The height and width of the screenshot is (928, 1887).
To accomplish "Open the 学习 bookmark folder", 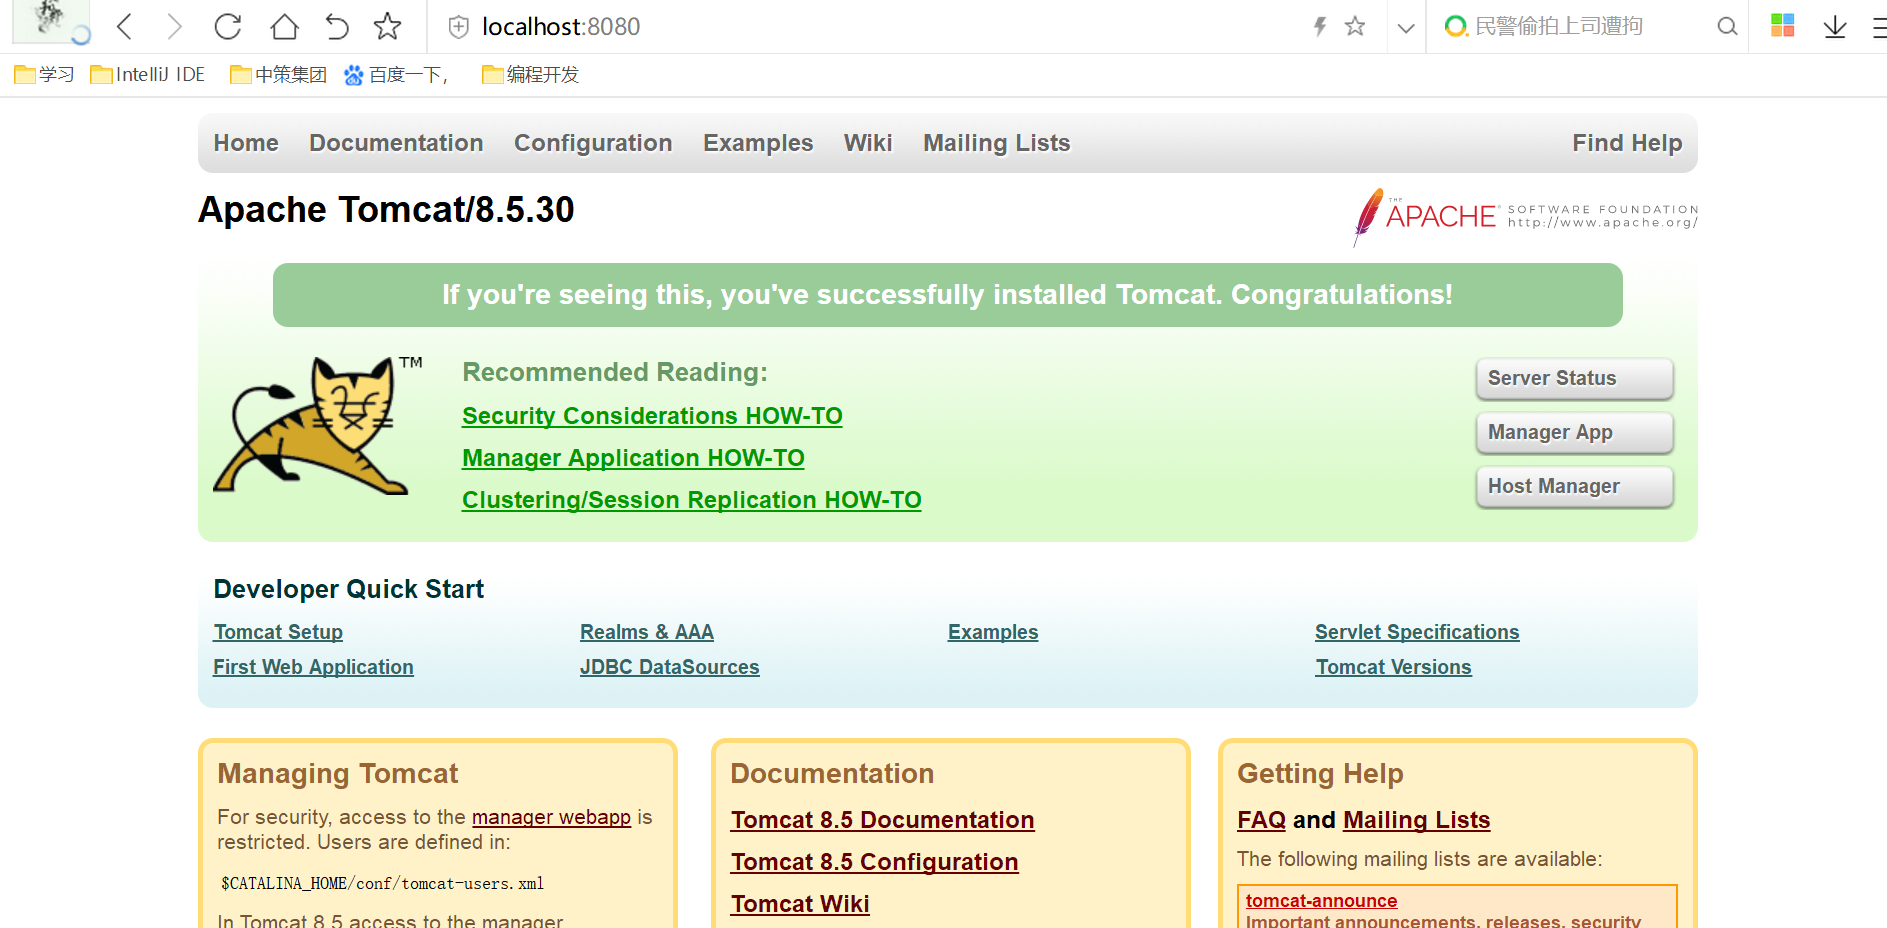I will pyautogui.click(x=44, y=75).
